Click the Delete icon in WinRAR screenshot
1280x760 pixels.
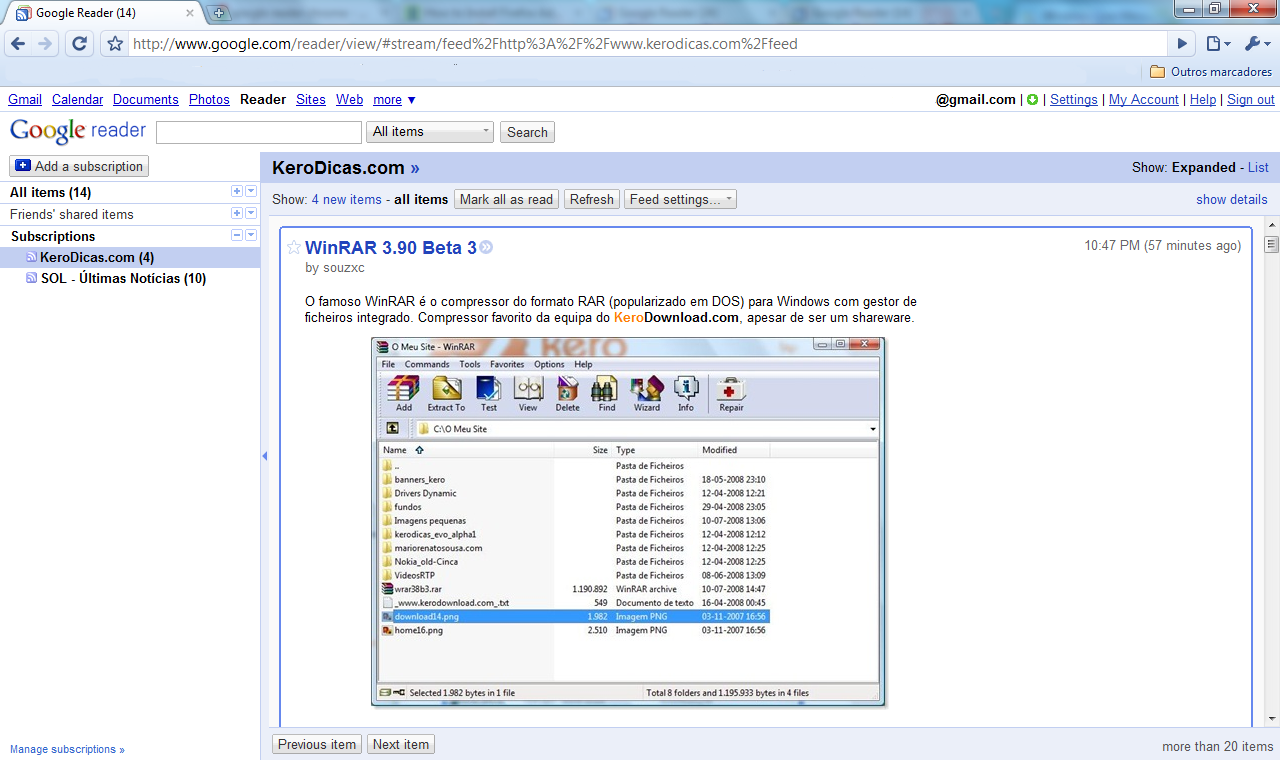pyautogui.click(x=567, y=394)
